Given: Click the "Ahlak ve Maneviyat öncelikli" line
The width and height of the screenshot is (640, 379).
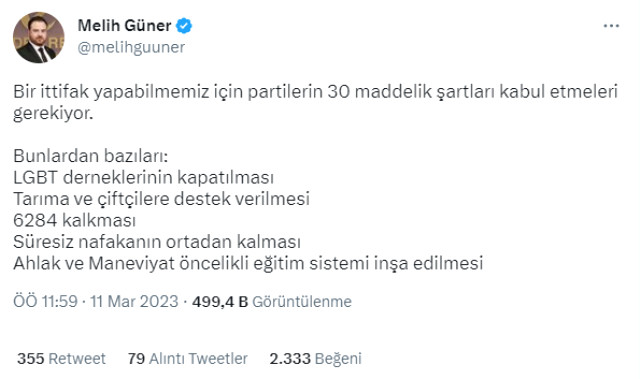Looking at the screenshot, I should [248, 263].
